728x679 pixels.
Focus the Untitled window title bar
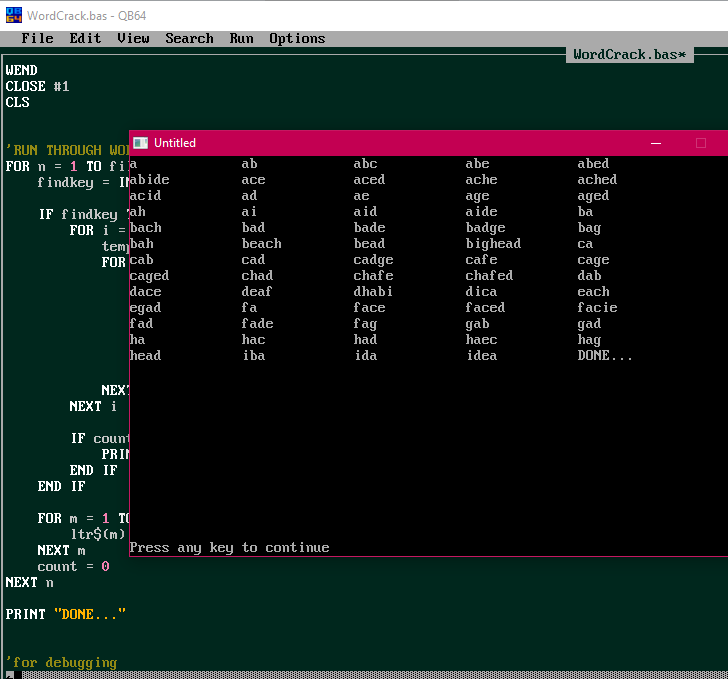[400, 143]
